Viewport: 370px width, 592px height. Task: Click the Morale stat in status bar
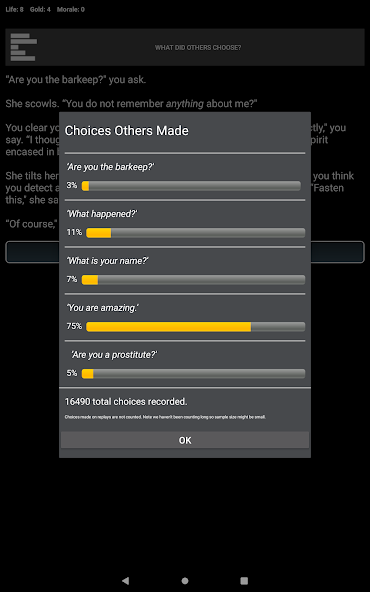click(x=71, y=9)
